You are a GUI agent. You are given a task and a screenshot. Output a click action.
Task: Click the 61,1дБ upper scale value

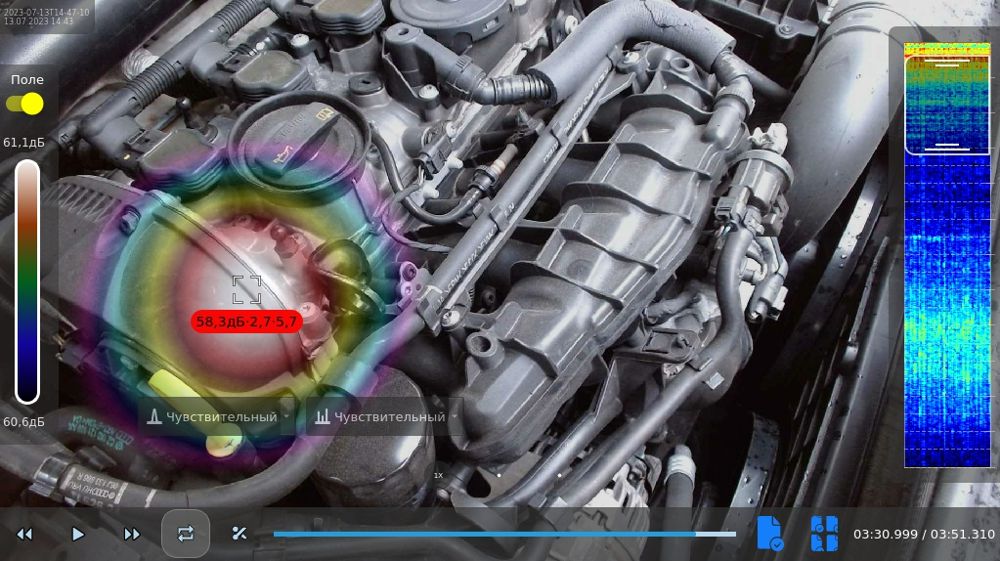coord(24,143)
